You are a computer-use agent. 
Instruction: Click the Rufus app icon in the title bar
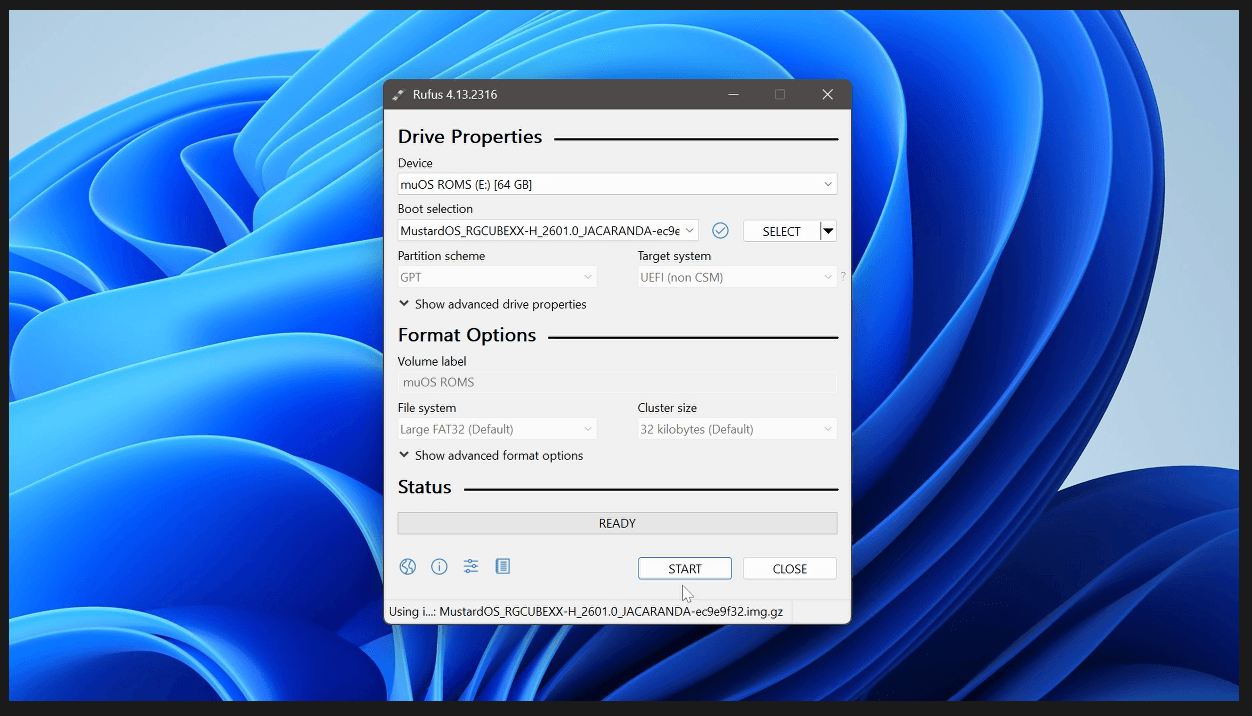(398, 95)
